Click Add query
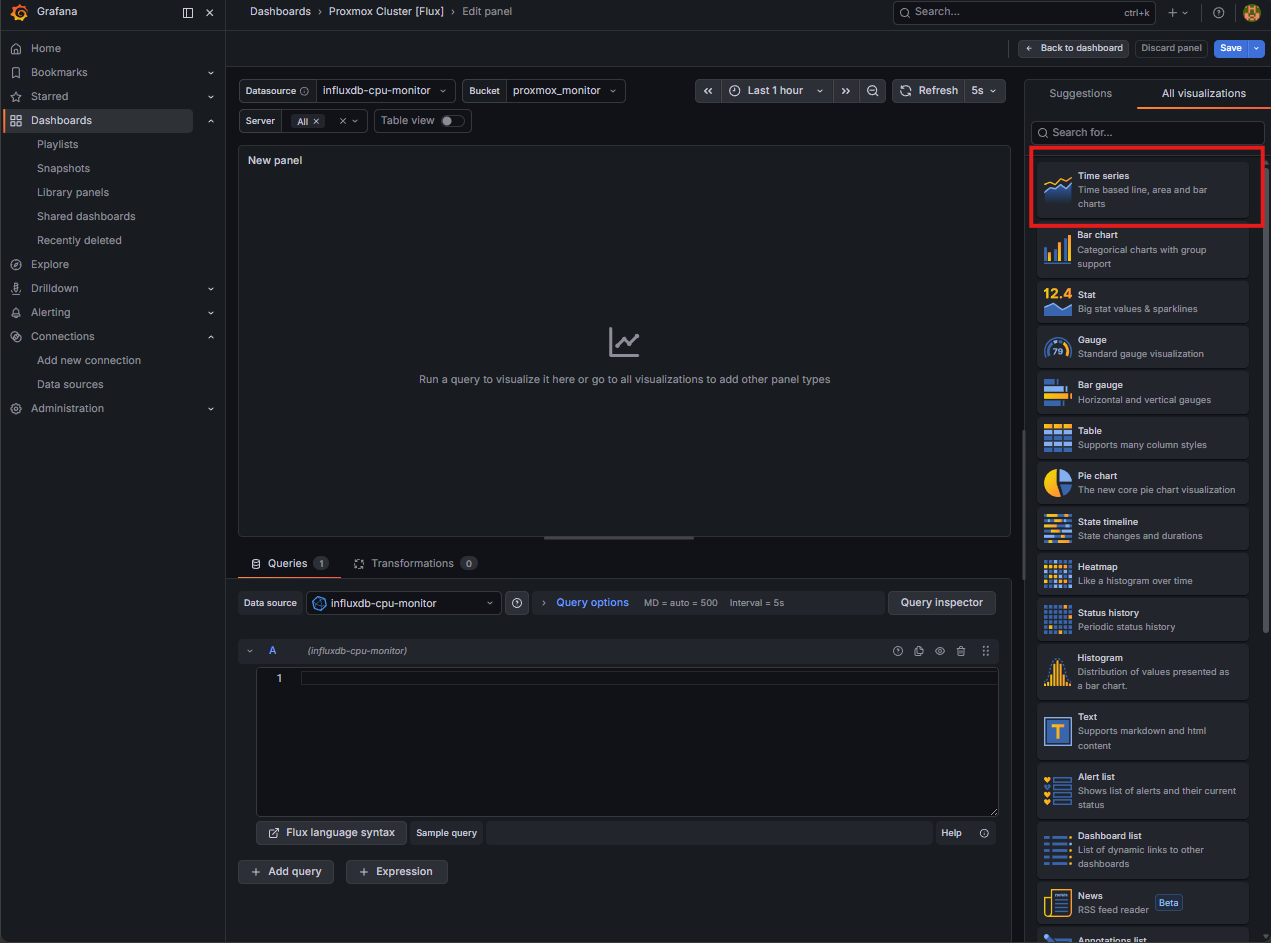The width and height of the screenshot is (1271, 943). [x=285, y=872]
